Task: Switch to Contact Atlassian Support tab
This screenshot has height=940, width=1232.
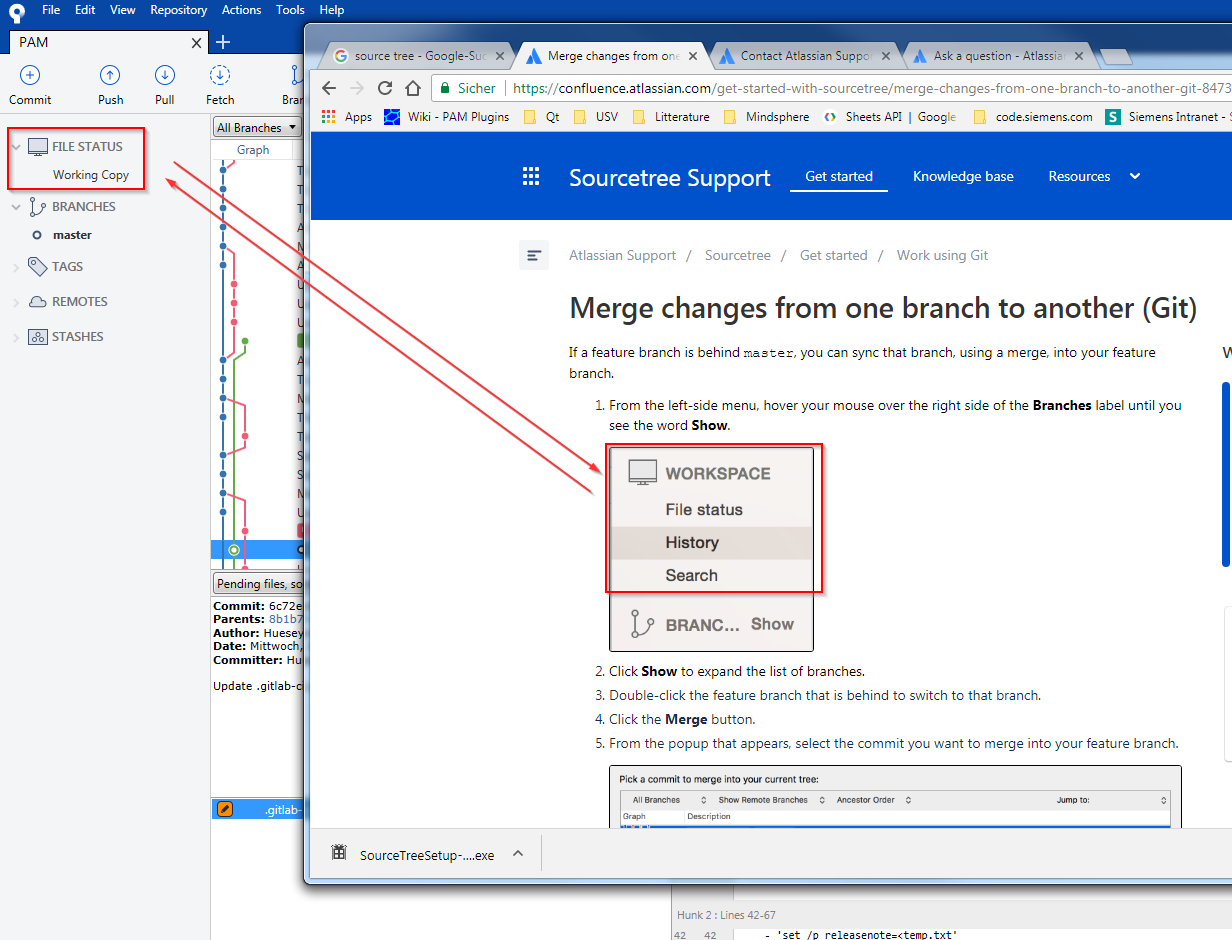Action: [805, 56]
